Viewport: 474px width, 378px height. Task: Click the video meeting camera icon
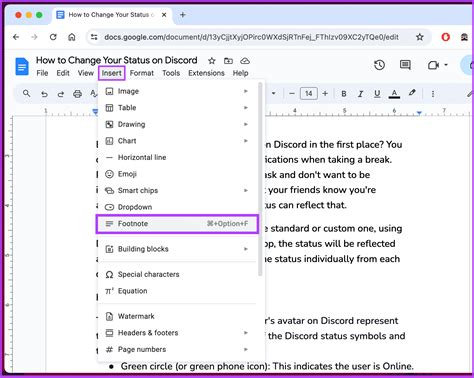[x=433, y=65]
